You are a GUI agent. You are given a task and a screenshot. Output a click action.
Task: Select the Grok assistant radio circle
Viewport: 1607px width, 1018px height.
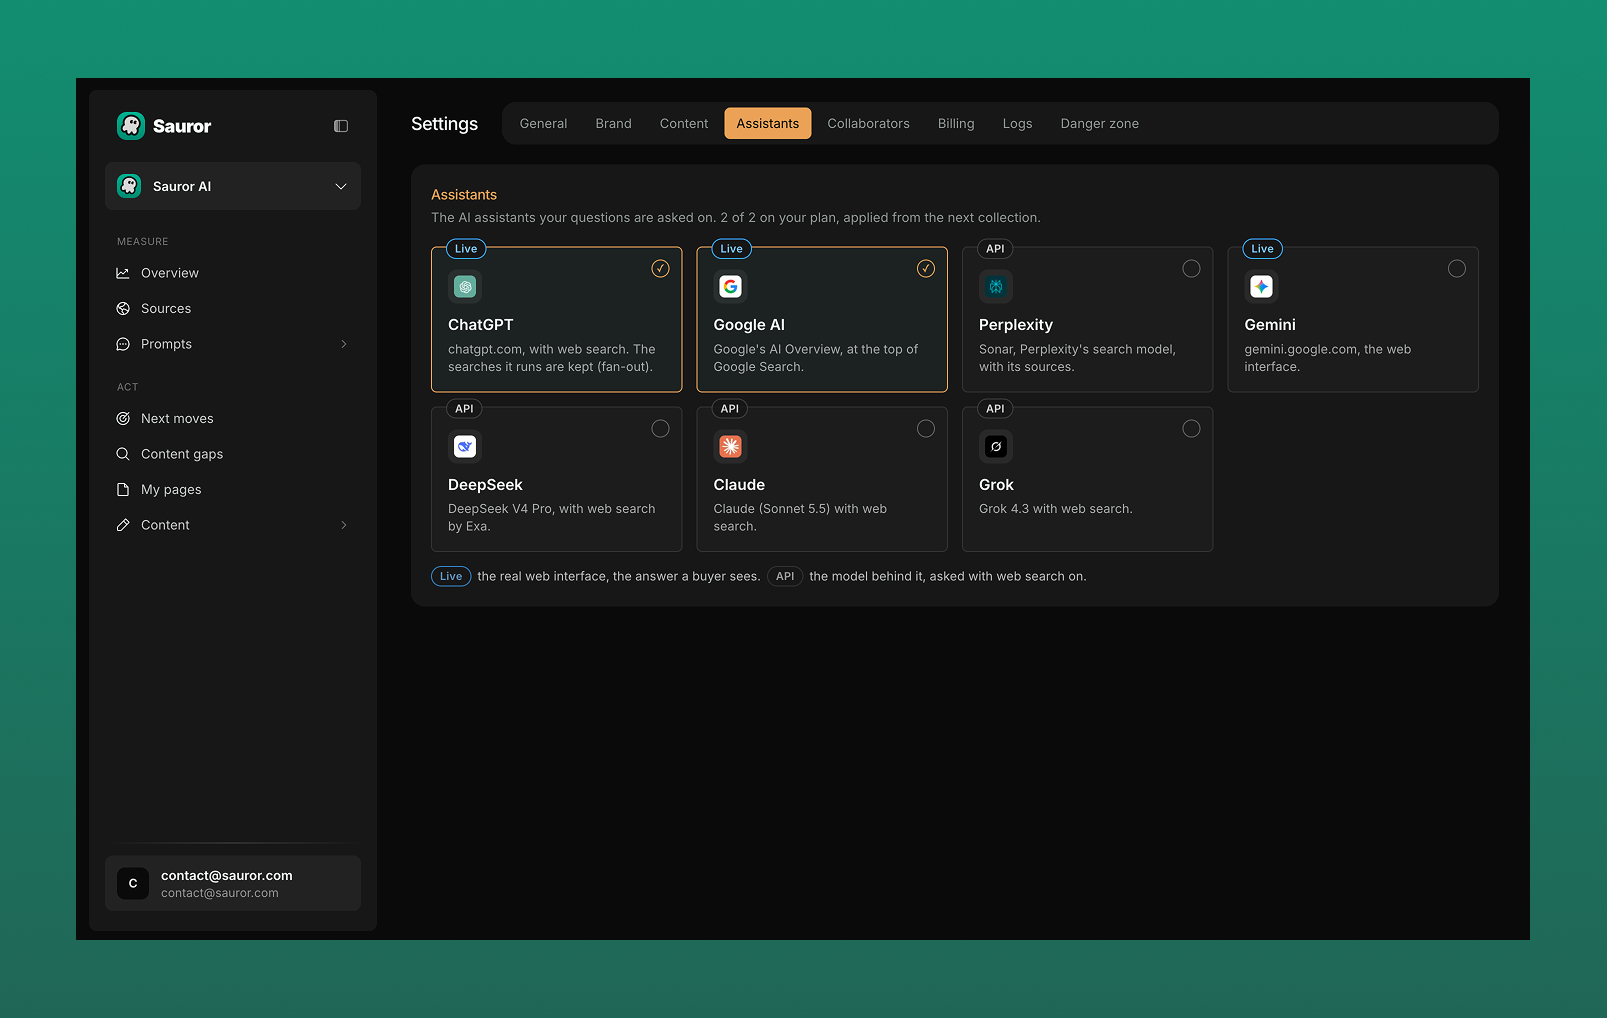point(1192,428)
